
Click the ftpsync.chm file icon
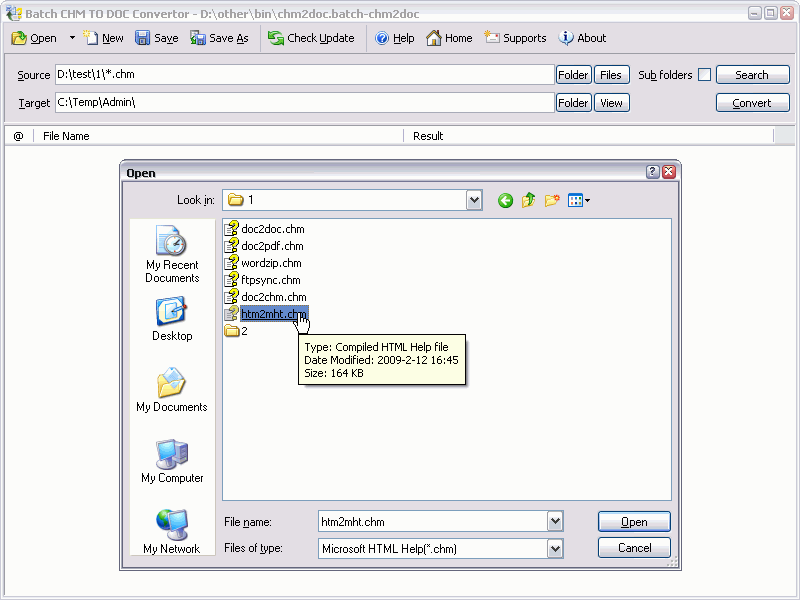[x=232, y=280]
